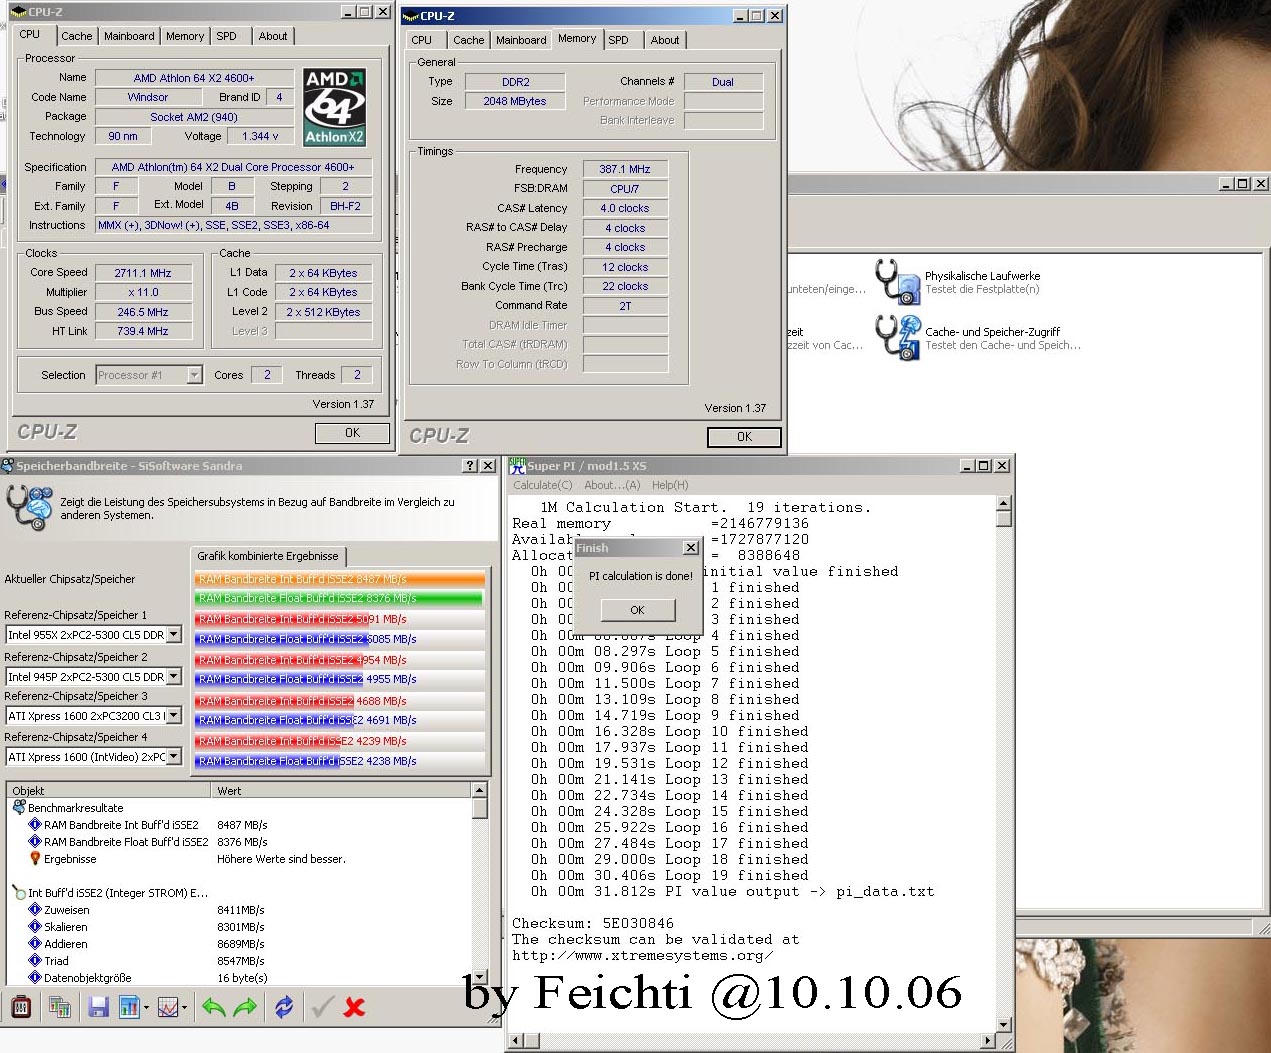Image resolution: width=1271 pixels, height=1053 pixels.
Task: Click Super PI horizontal scrollbar left arrow
Action: pyautogui.click(x=517, y=1042)
